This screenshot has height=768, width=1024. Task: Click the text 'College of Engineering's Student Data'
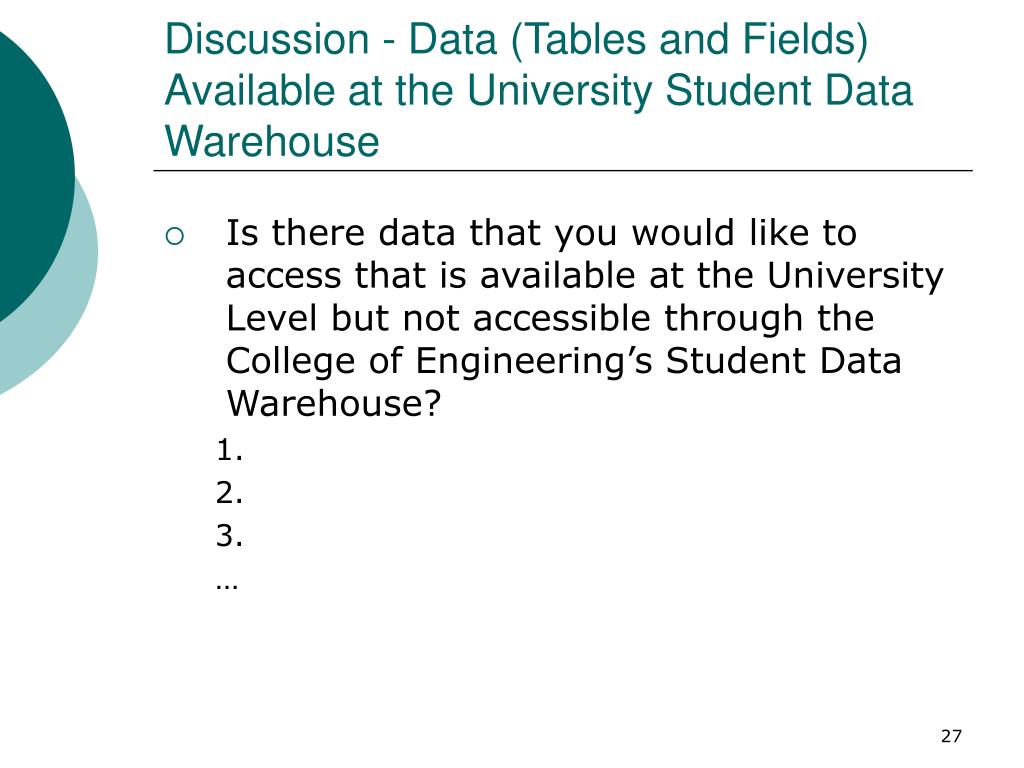point(564,361)
